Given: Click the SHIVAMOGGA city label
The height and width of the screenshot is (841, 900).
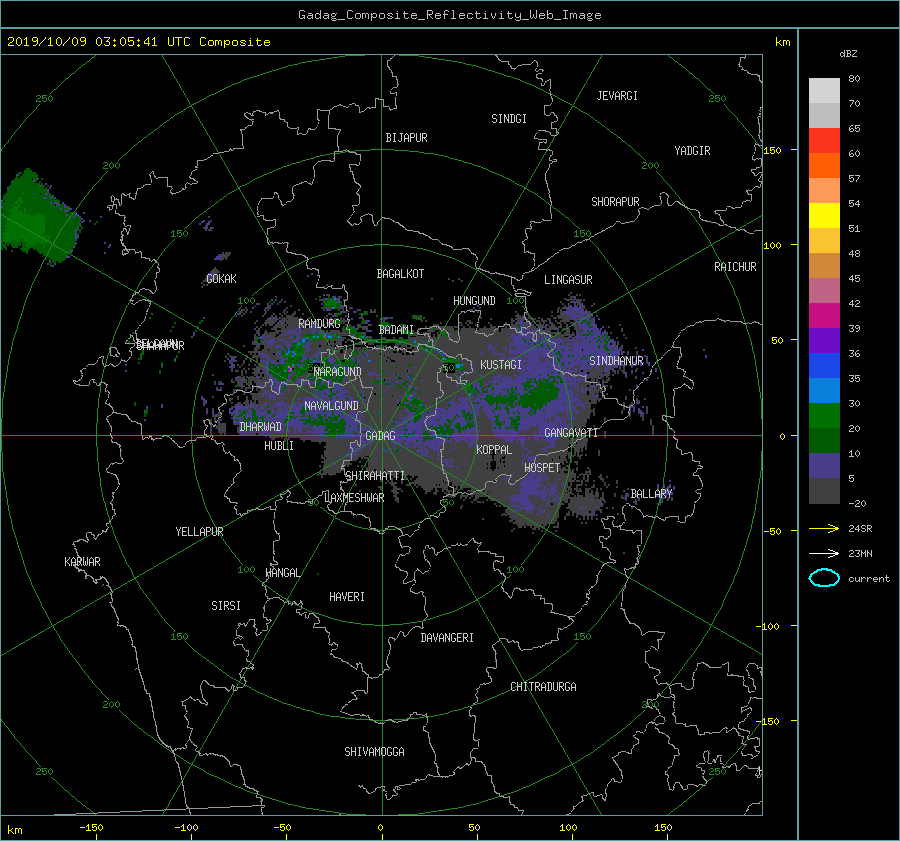Looking at the screenshot, I should 374,751.
